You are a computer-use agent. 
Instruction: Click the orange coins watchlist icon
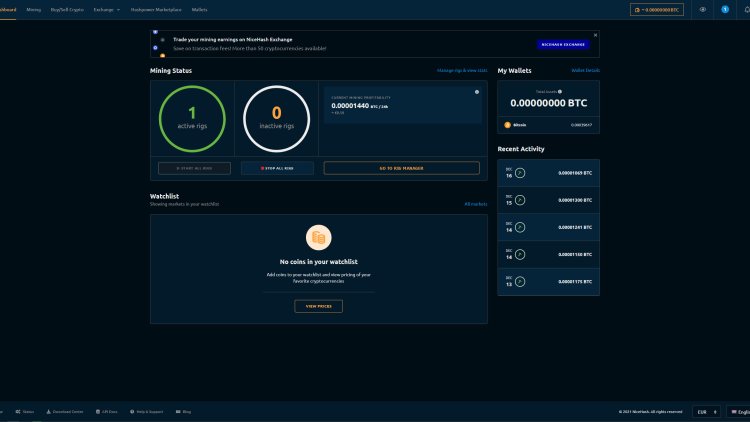[x=318, y=238]
